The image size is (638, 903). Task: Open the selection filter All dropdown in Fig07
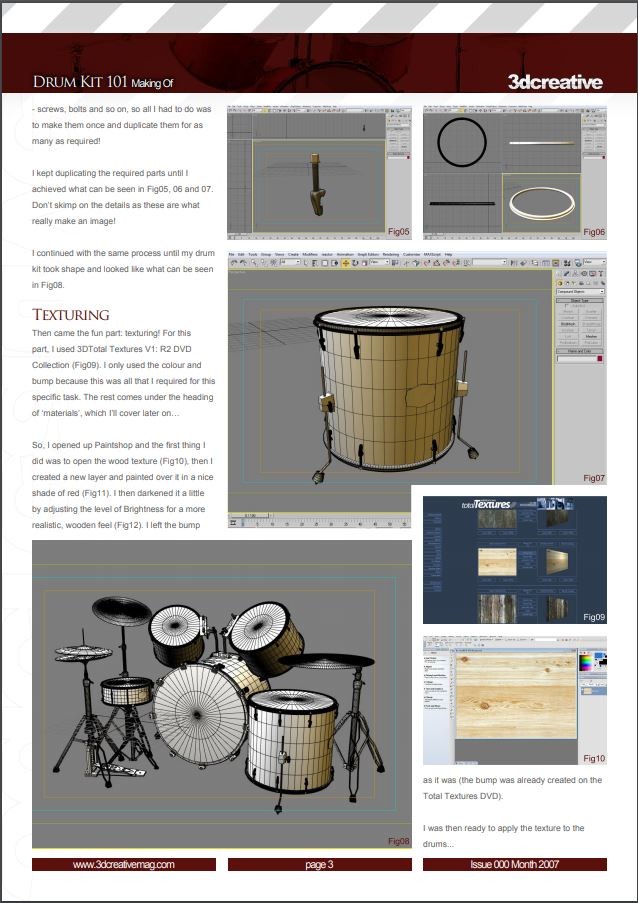coord(291,262)
